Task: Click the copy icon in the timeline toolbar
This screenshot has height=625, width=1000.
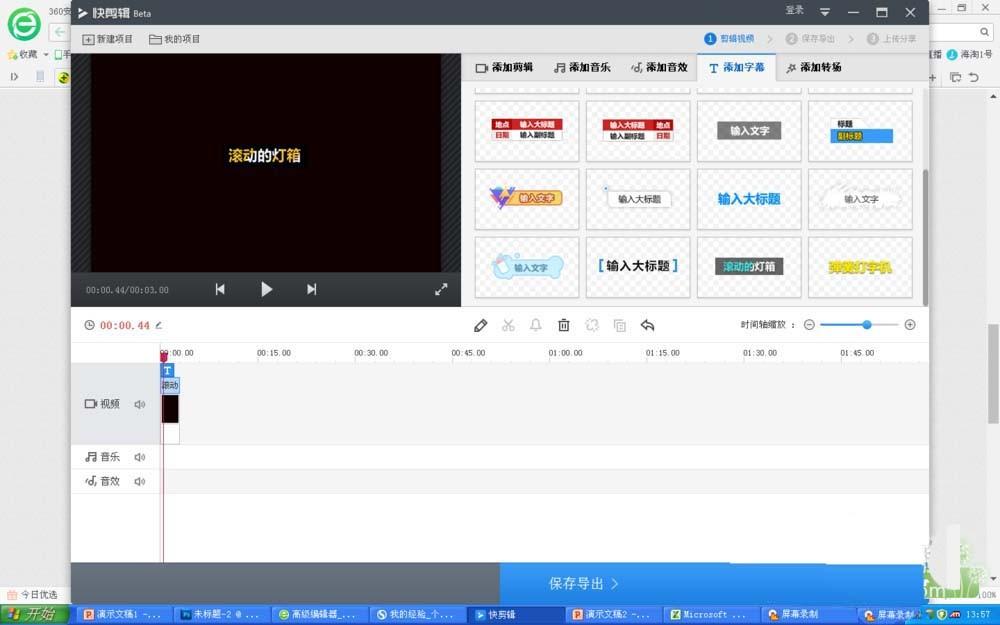Action: click(x=619, y=325)
